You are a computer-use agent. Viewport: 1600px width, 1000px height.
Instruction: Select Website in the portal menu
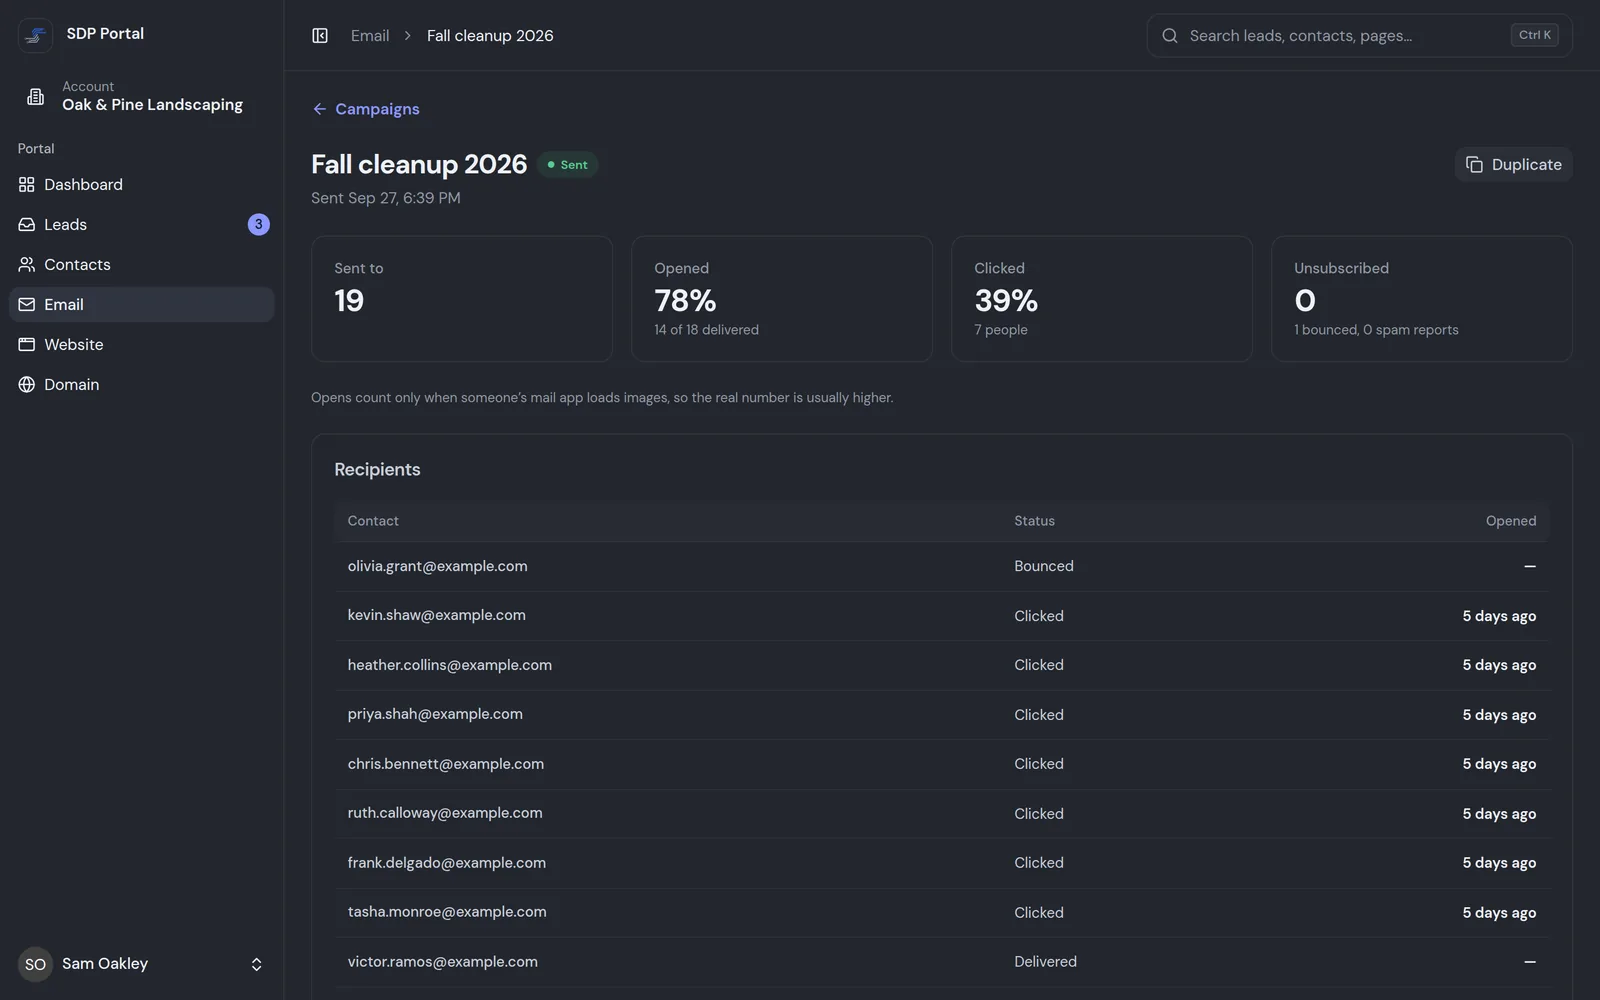pos(142,345)
